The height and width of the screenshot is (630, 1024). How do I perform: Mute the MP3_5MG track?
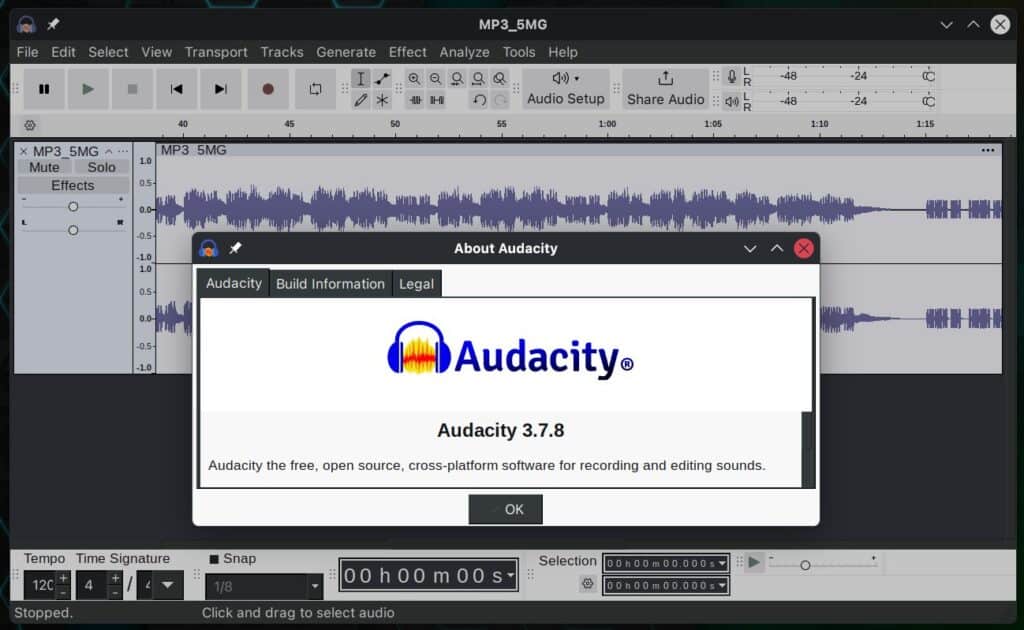click(x=44, y=167)
